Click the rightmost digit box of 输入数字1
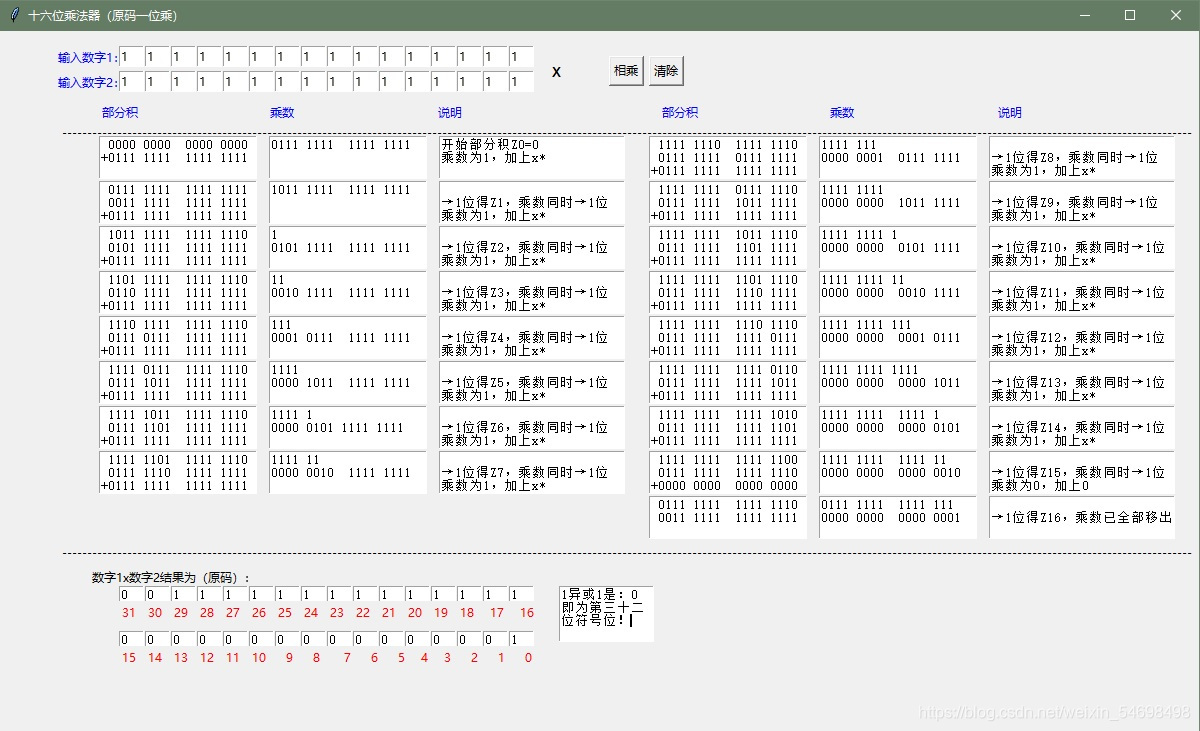1200x731 pixels. 521,57
